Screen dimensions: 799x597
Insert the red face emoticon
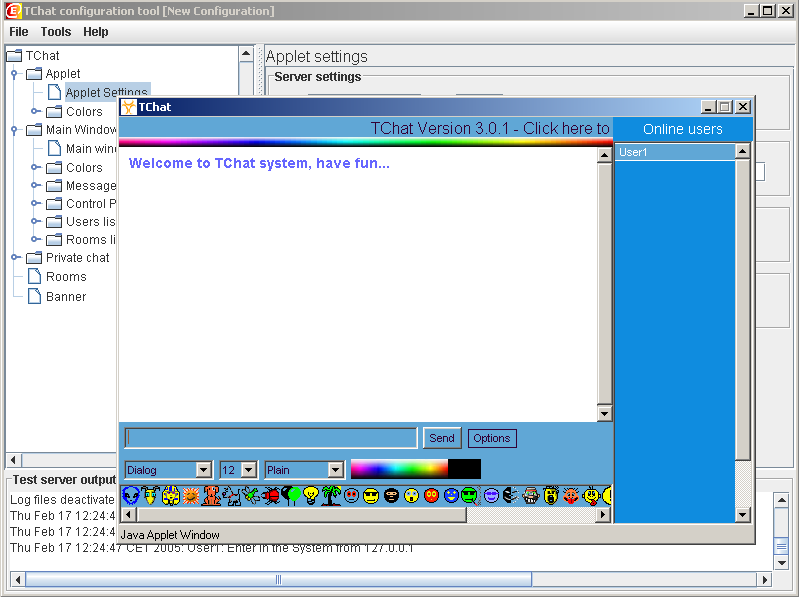[x=431, y=495]
